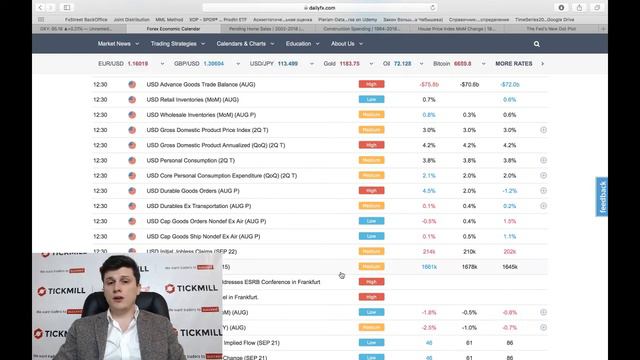Open Joint Distribution bookmark
640x360 pixels.
coord(131,20)
